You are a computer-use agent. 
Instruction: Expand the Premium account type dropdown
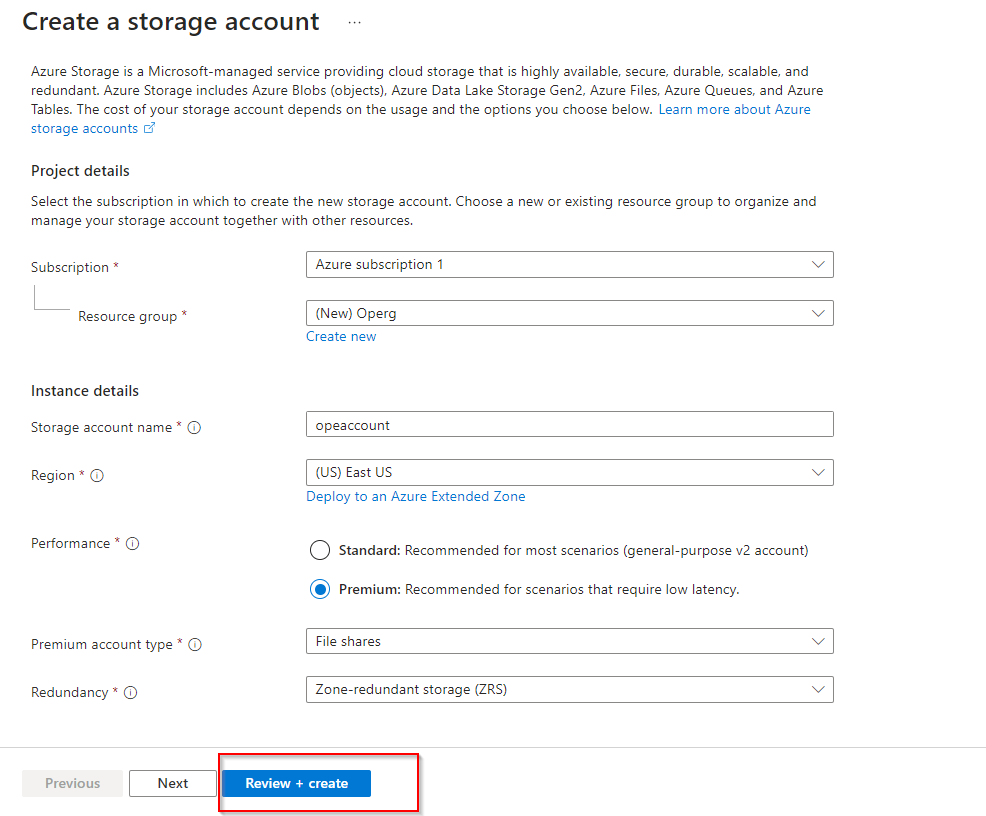[x=569, y=641]
